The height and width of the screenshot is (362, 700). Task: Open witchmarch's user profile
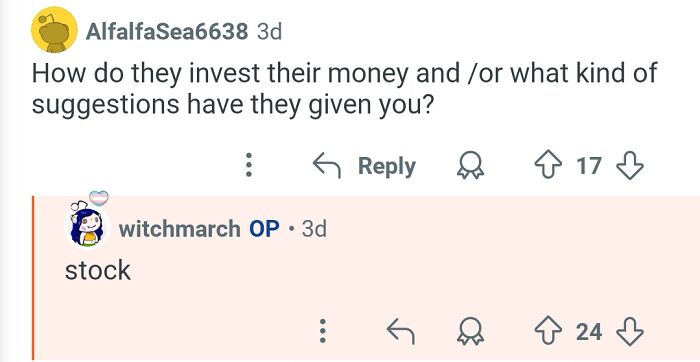pyautogui.click(x=179, y=229)
